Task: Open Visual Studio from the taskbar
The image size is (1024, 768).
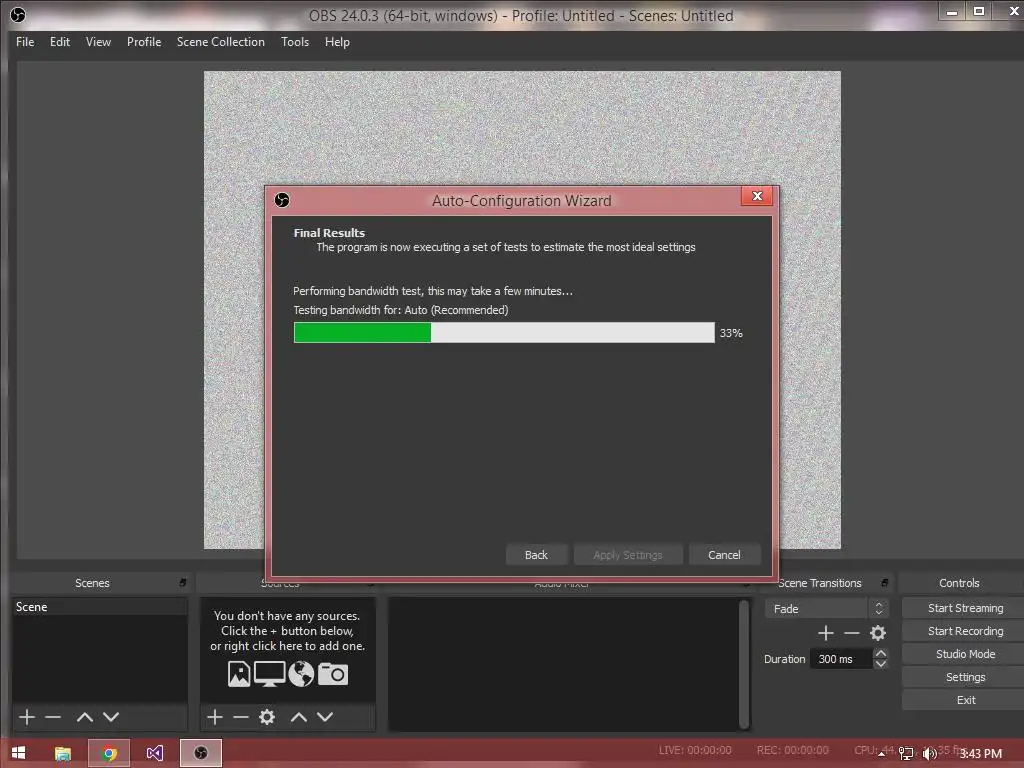Action: (x=155, y=753)
